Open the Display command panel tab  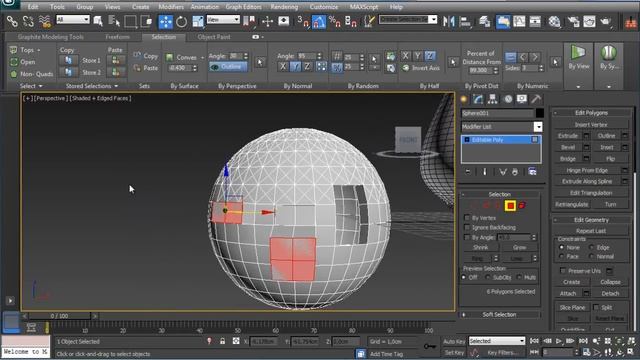[522, 99]
